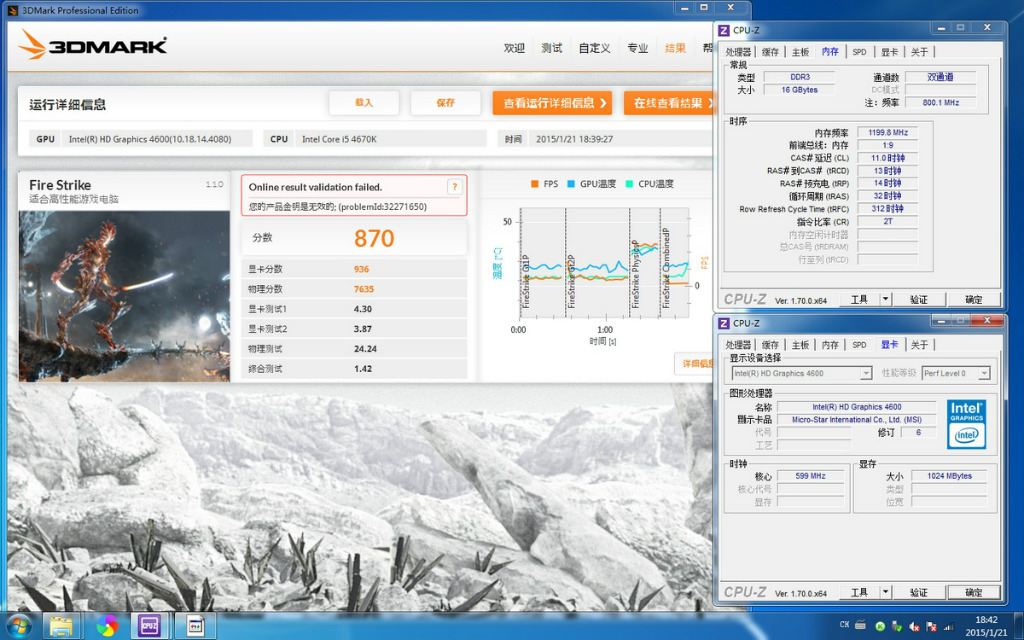Click Intel Graphics logo badge
Image resolution: width=1024 pixels, height=640 pixels.
click(x=966, y=424)
